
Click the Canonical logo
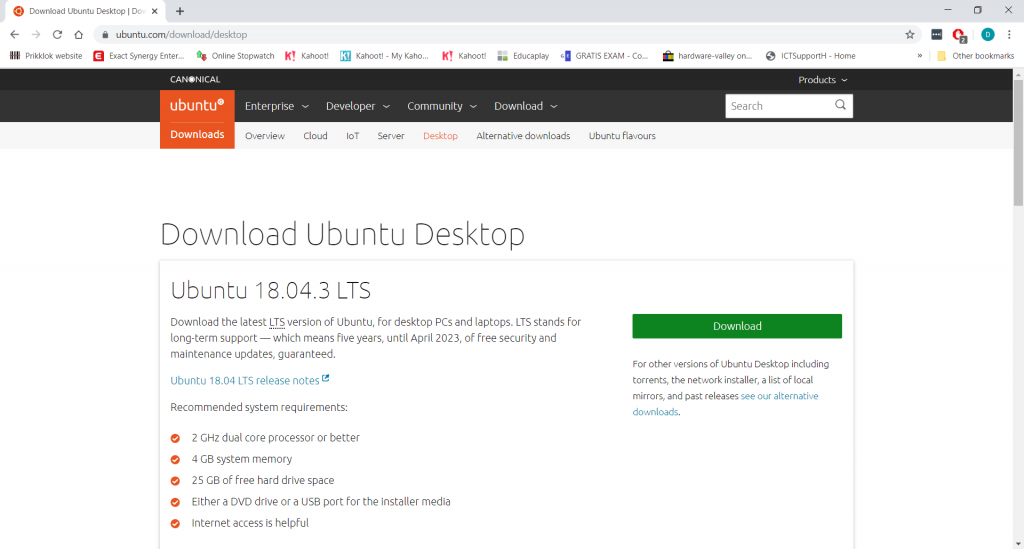(x=195, y=80)
